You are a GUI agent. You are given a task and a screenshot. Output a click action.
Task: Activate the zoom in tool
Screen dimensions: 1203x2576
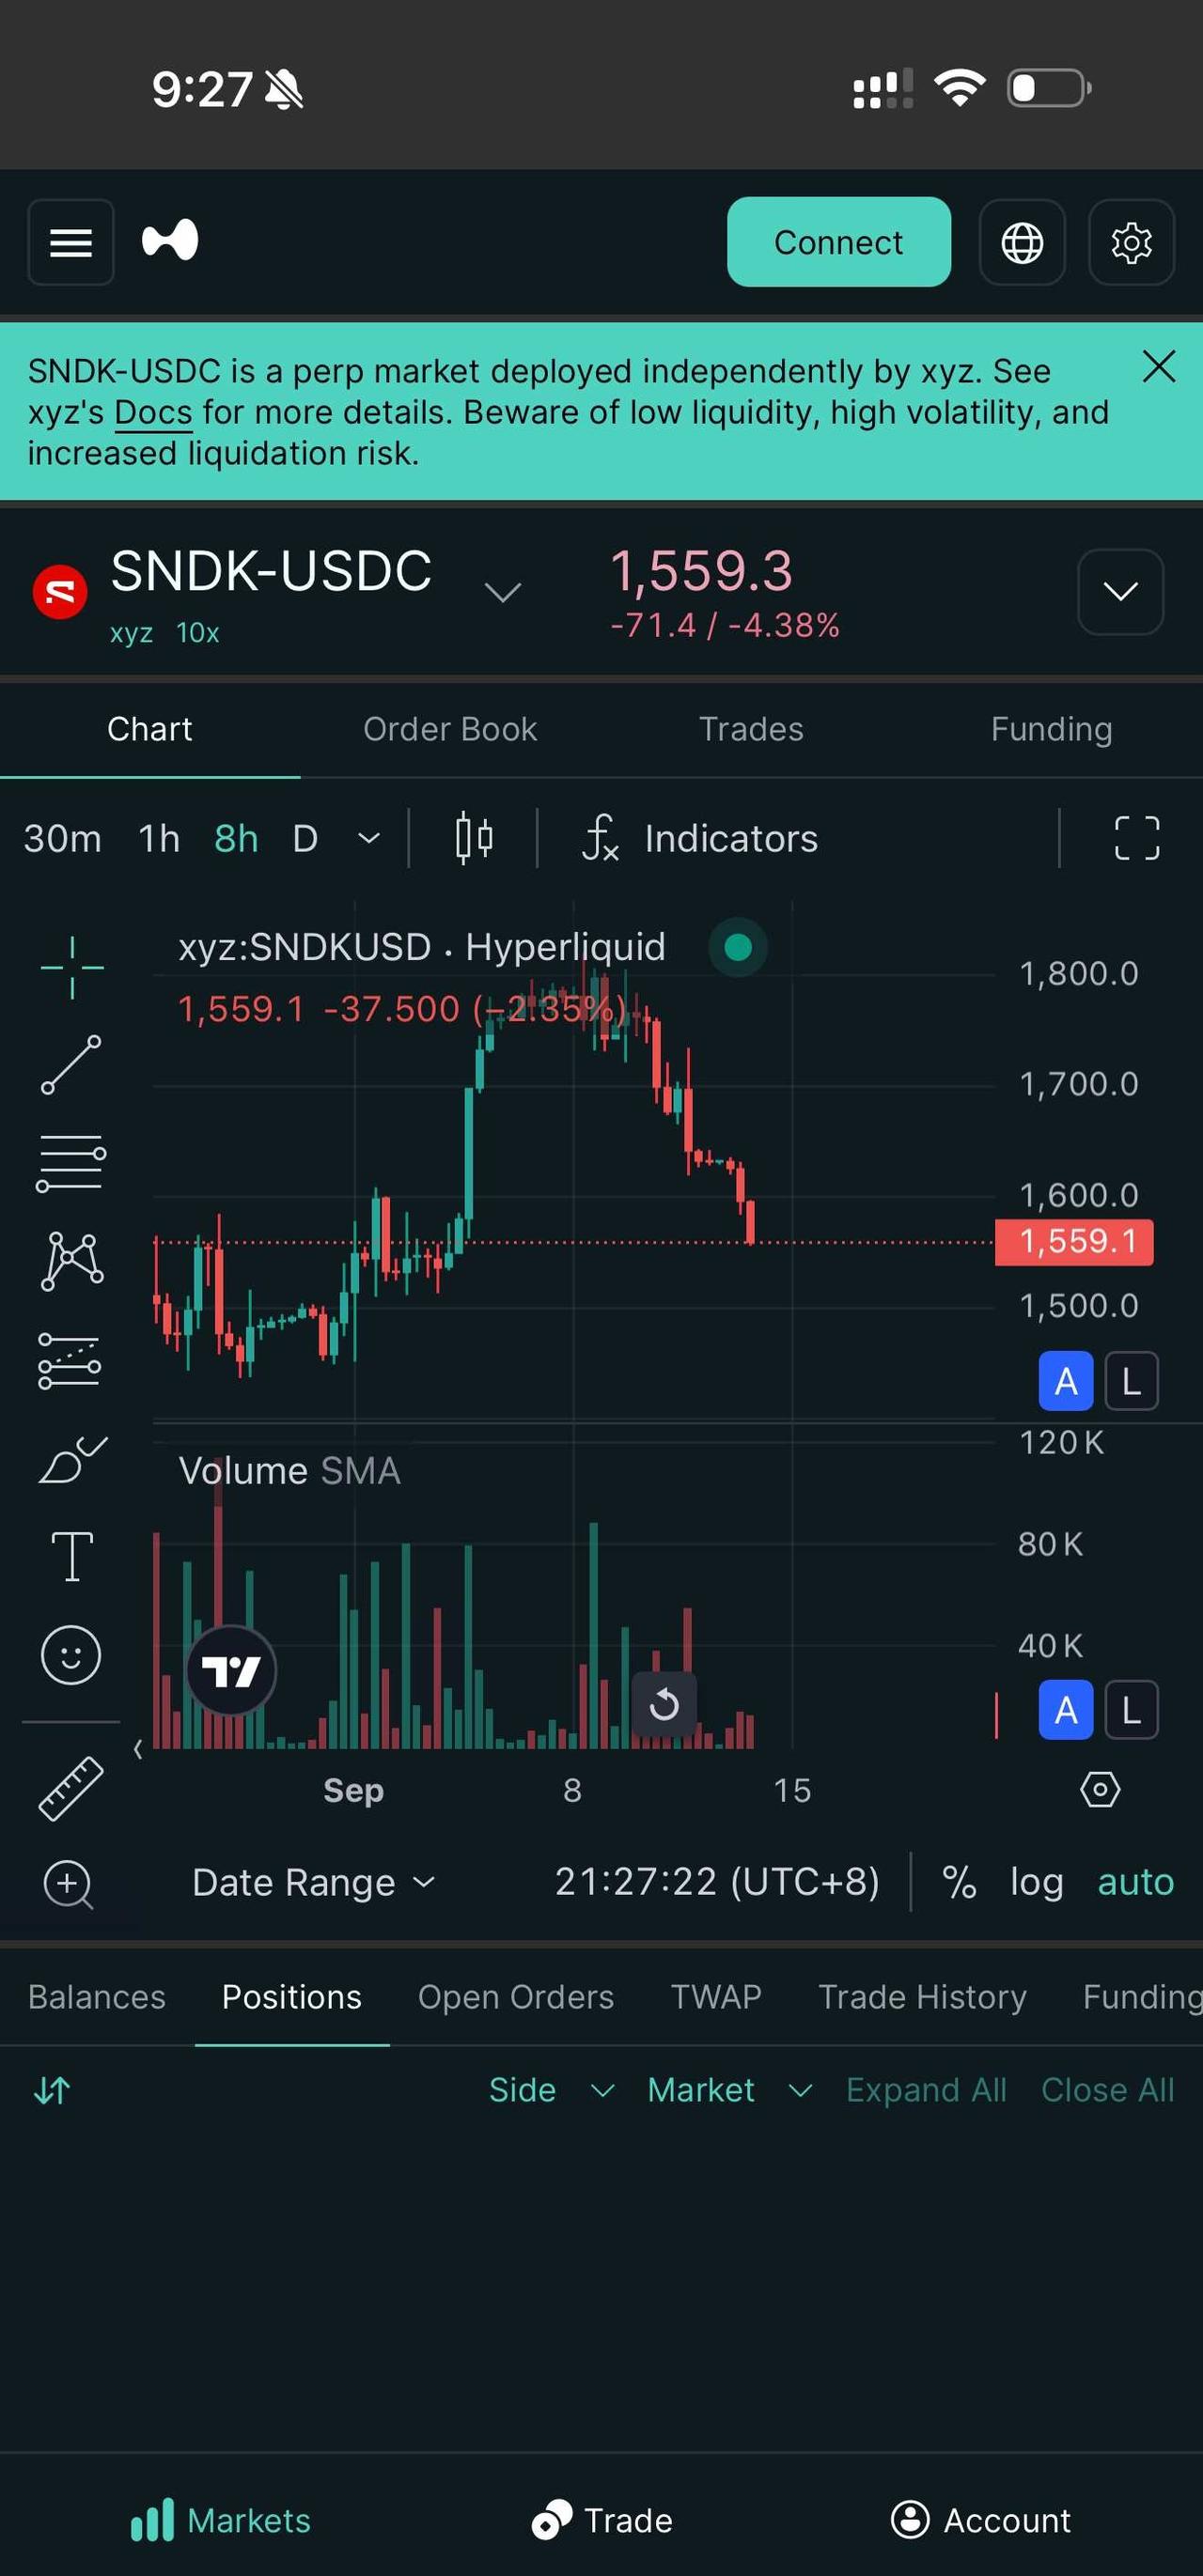click(68, 1884)
